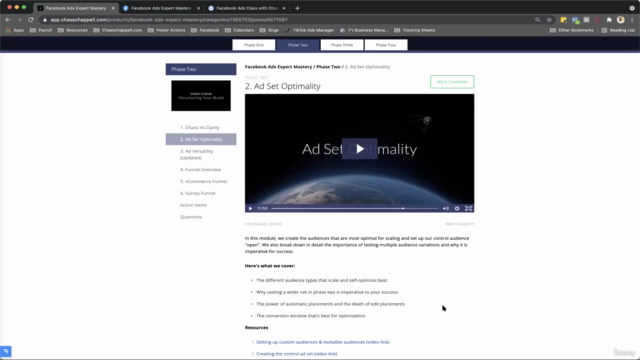Open the Calendars bookmark folder
The image size is (640, 360).
point(240,30)
